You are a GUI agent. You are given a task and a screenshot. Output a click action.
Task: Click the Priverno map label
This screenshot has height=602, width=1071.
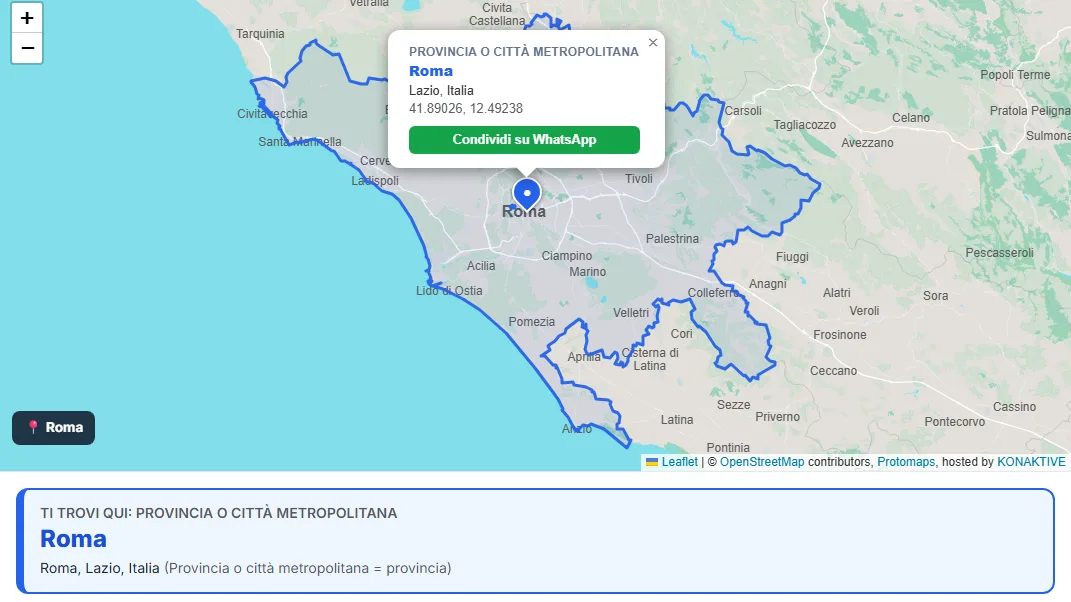[x=777, y=417]
